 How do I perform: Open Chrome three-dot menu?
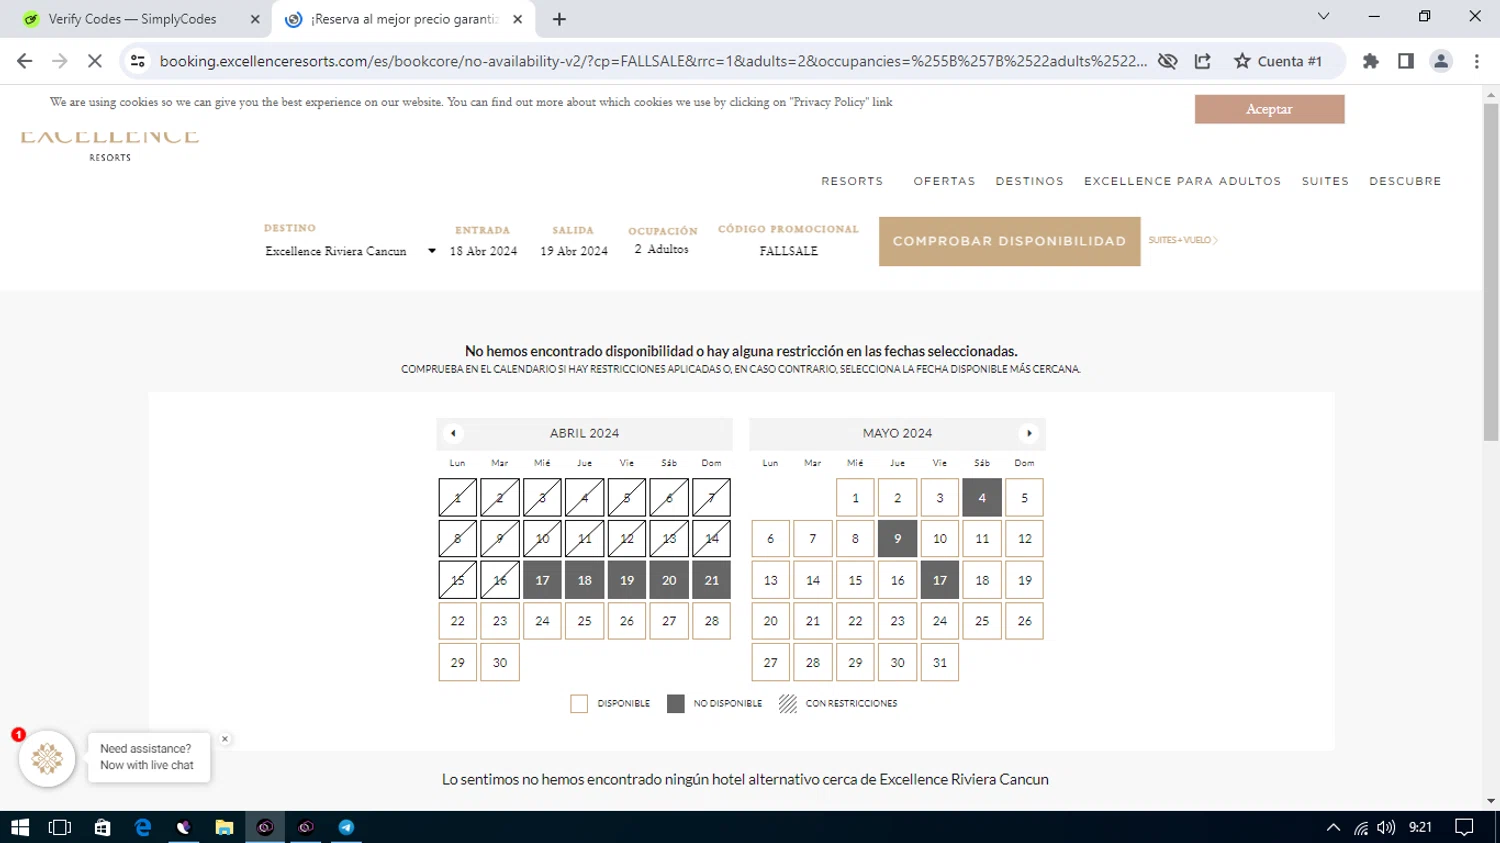[1477, 61]
